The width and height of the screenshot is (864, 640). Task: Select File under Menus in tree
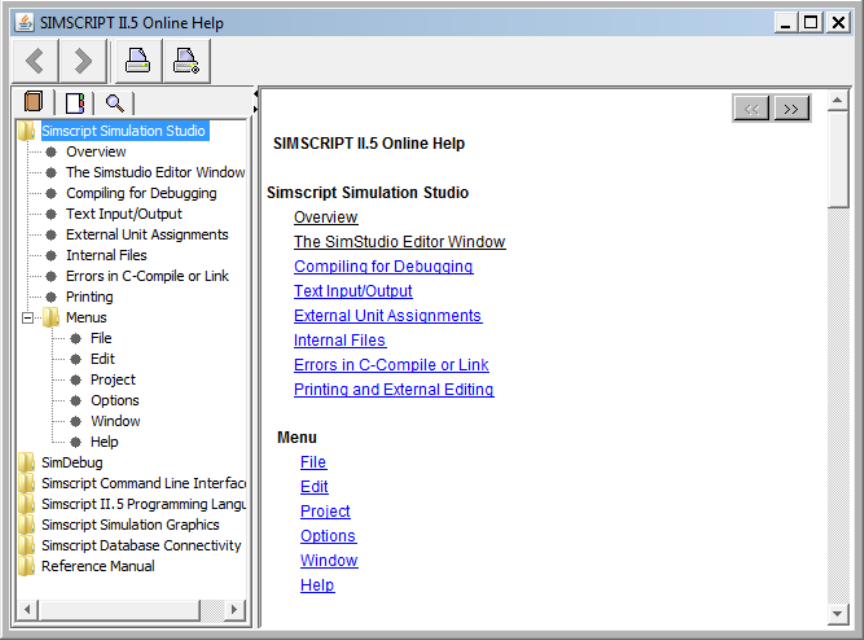click(x=101, y=338)
